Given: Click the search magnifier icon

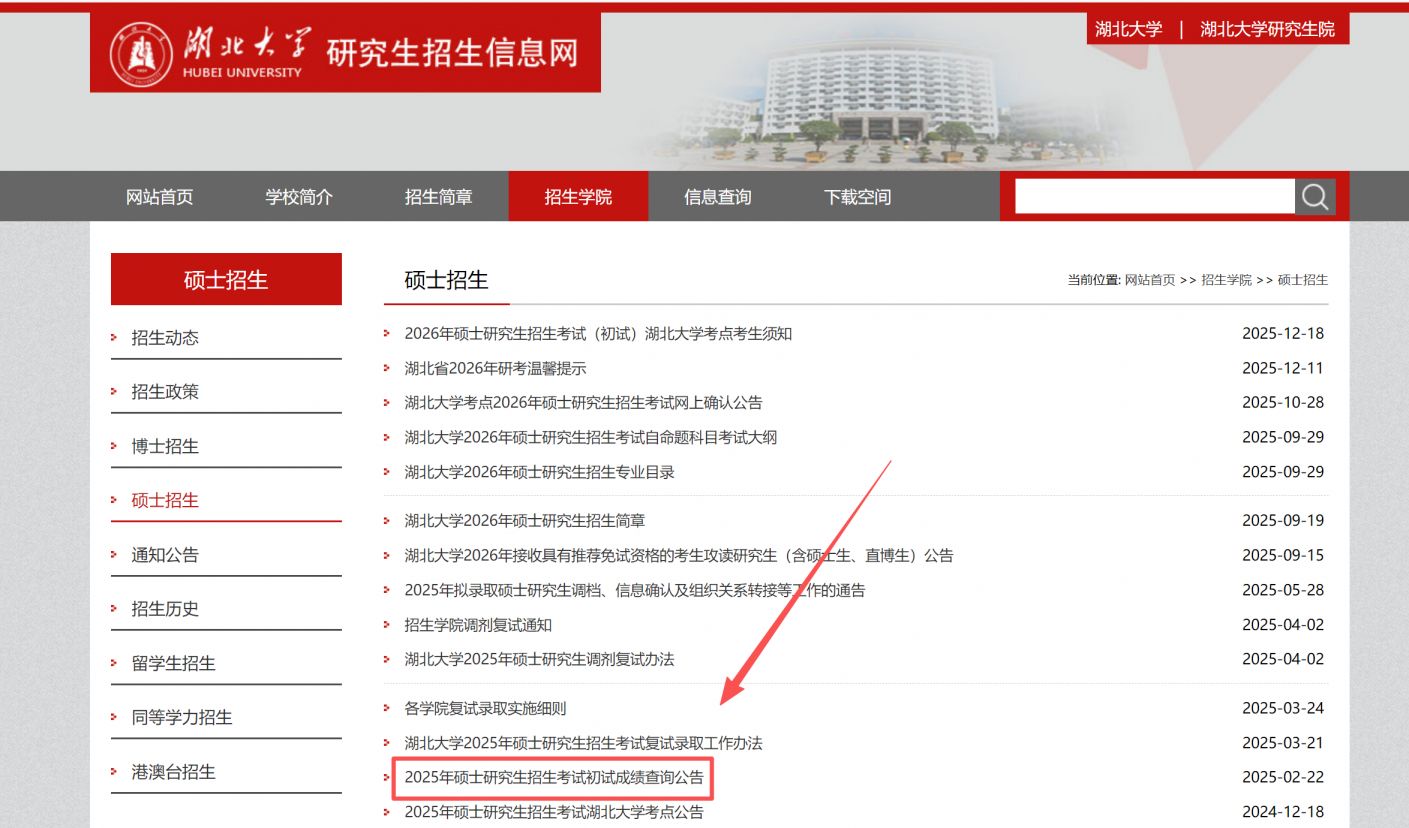Looking at the screenshot, I should coord(1315,197).
